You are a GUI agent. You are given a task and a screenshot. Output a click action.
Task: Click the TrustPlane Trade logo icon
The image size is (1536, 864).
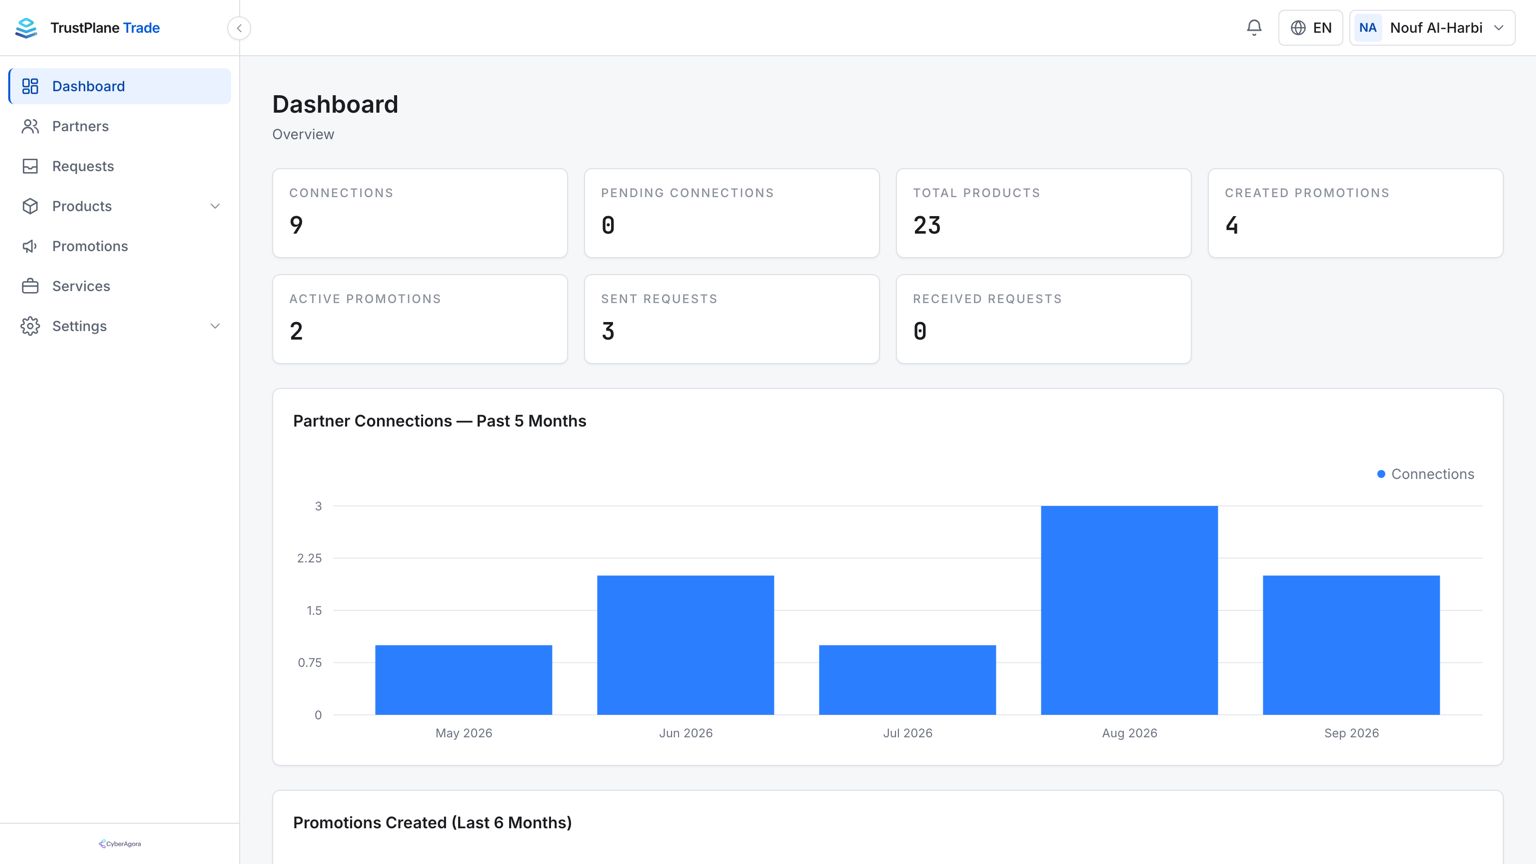(26, 28)
